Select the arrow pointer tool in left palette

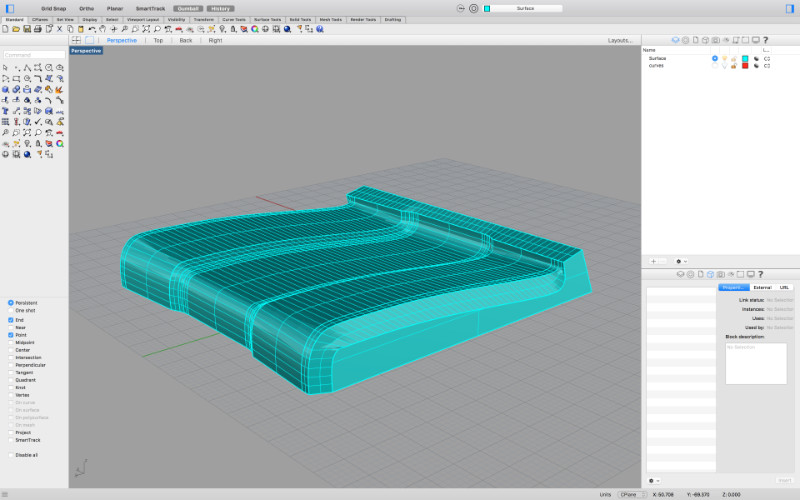5,68
